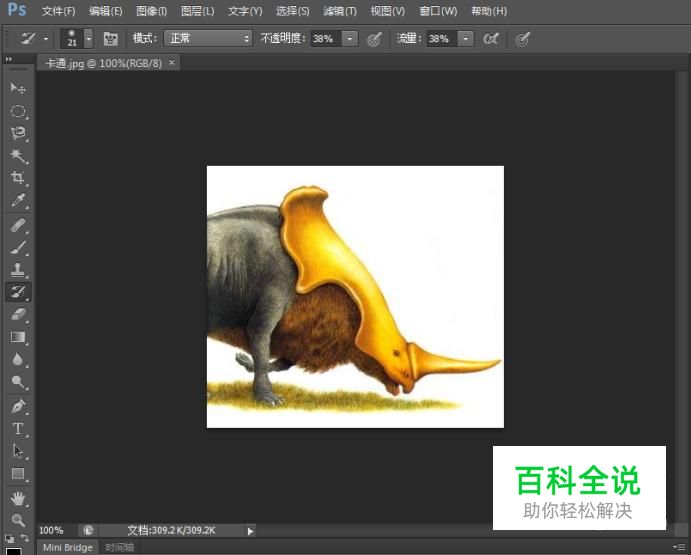
Task: Select the Path Selection tool
Action: click(x=18, y=451)
